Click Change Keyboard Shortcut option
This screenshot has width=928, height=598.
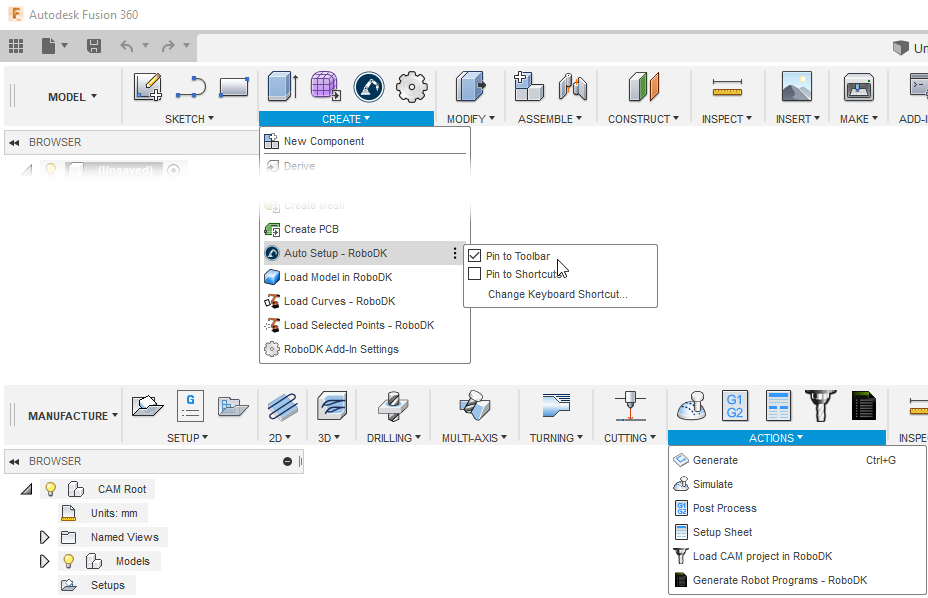(x=557, y=294)
